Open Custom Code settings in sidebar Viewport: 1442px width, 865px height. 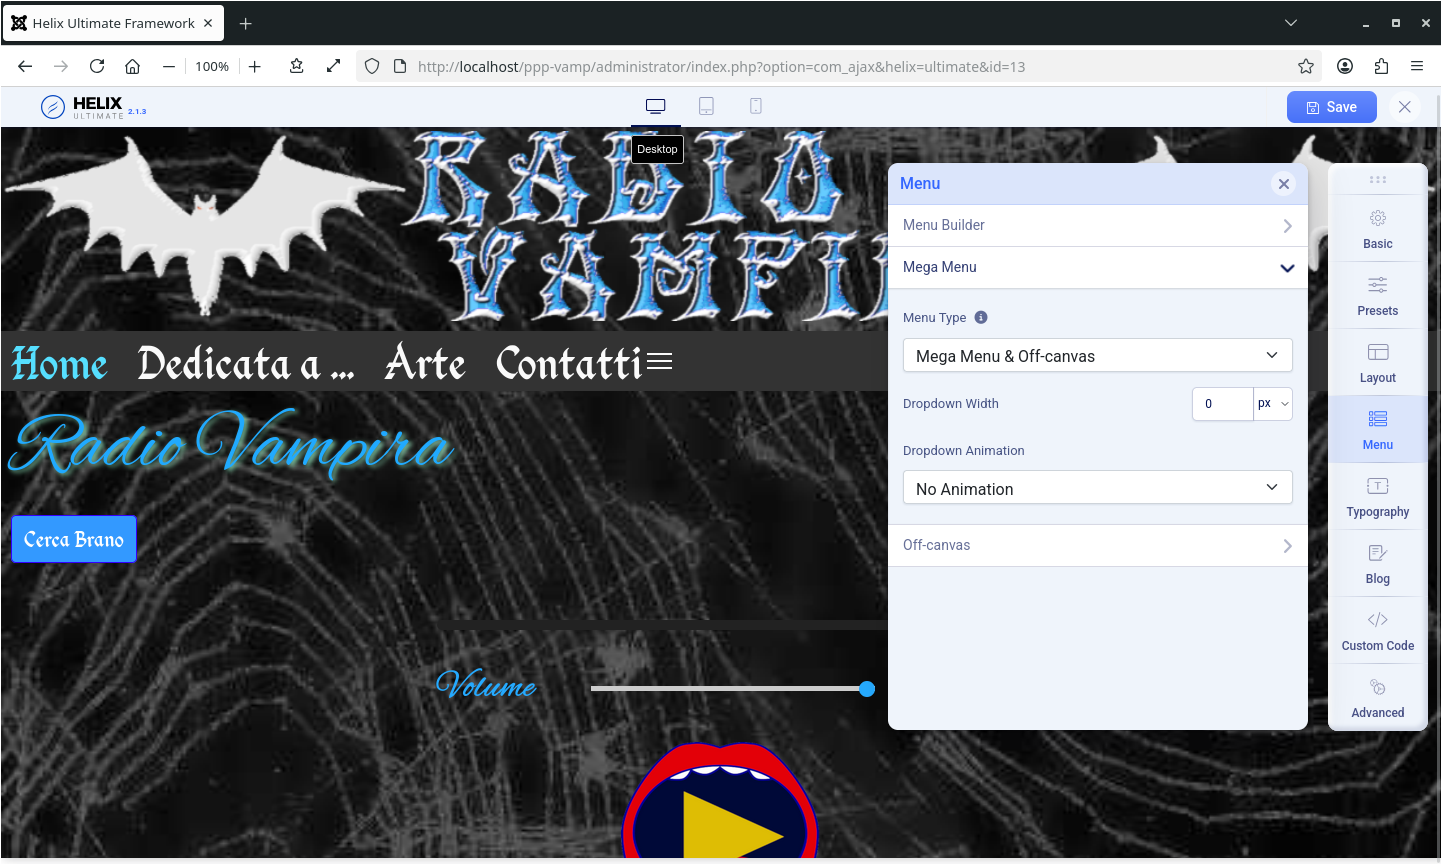1378,631
